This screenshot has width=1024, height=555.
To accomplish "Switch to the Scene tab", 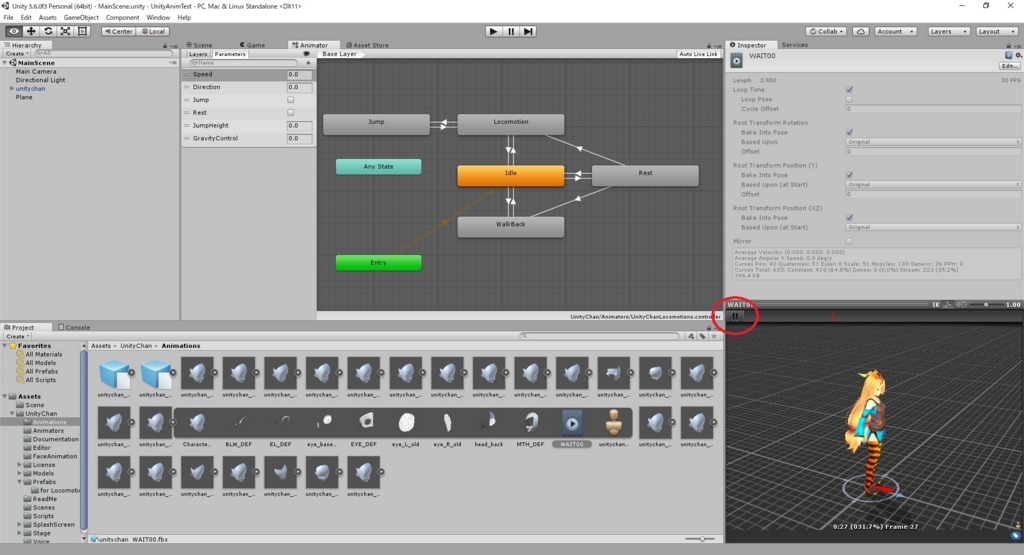I will [199, 45].
